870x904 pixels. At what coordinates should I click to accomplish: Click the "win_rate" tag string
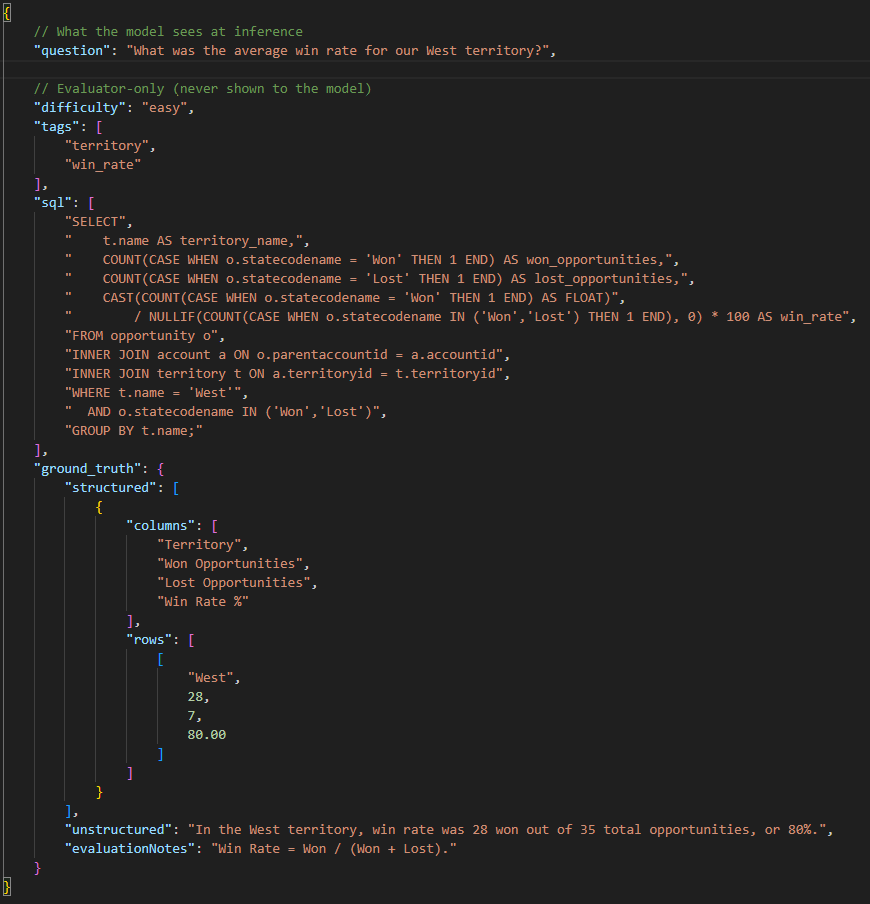[103, 165]
